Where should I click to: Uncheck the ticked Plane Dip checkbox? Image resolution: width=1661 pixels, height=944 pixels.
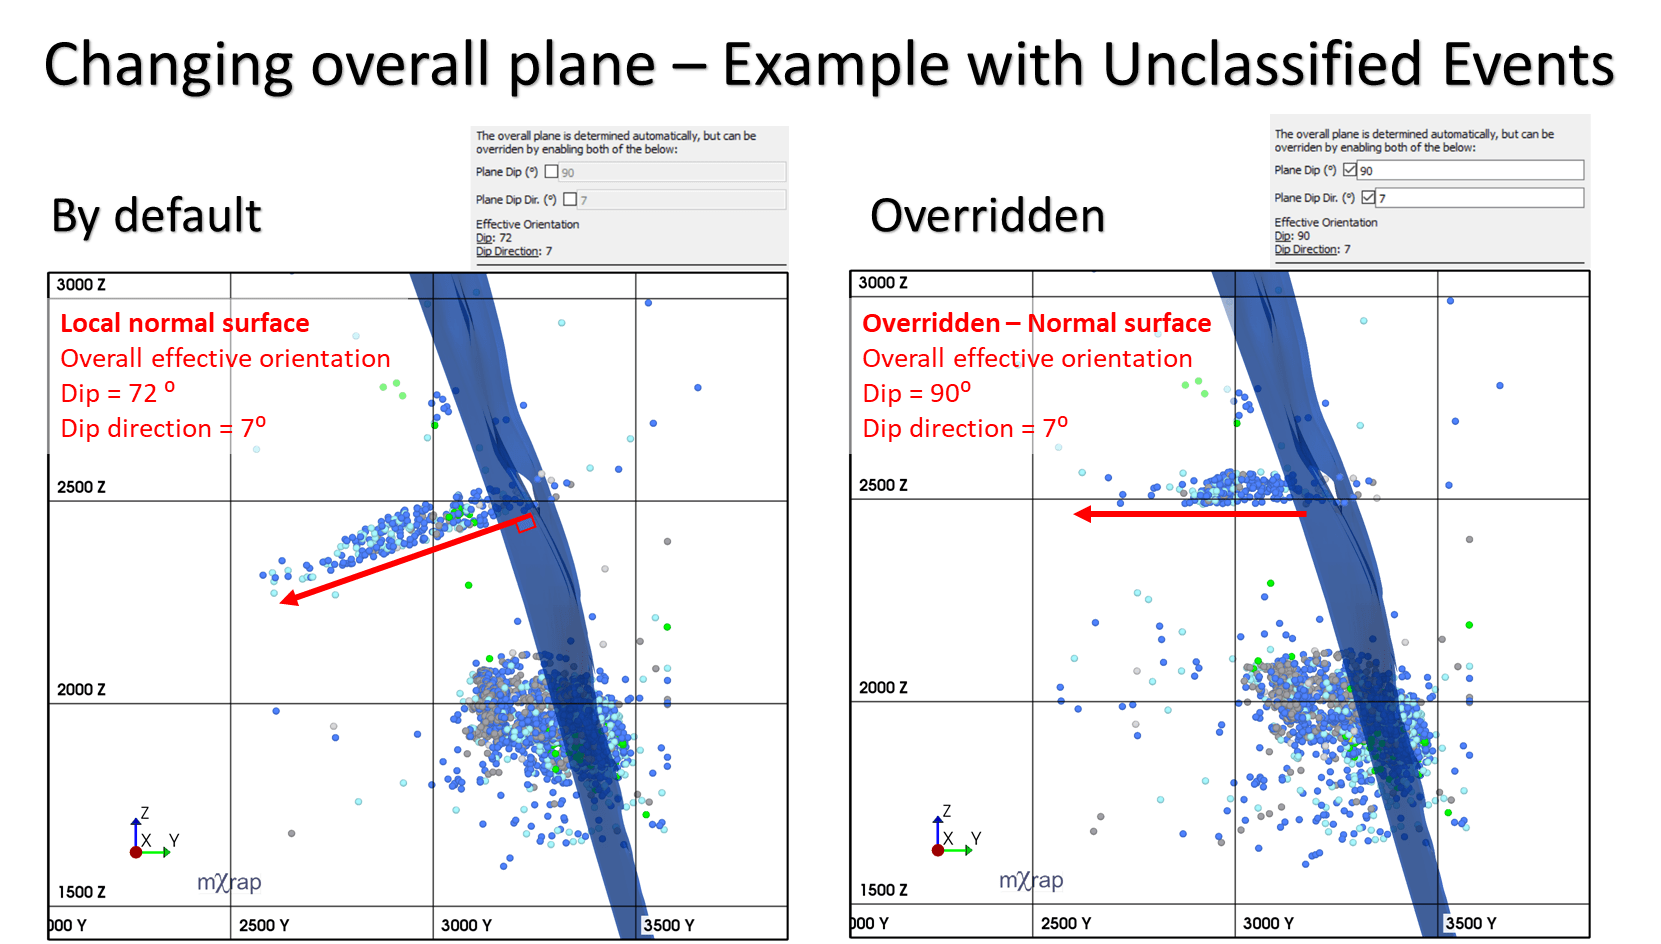pos(1350,170)
